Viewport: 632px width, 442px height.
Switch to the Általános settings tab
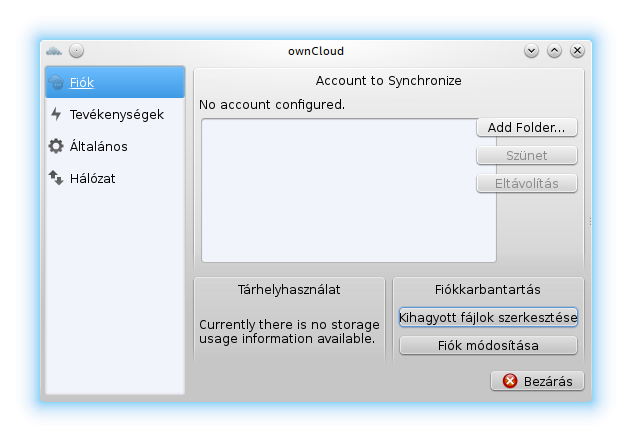click(115, 146)
